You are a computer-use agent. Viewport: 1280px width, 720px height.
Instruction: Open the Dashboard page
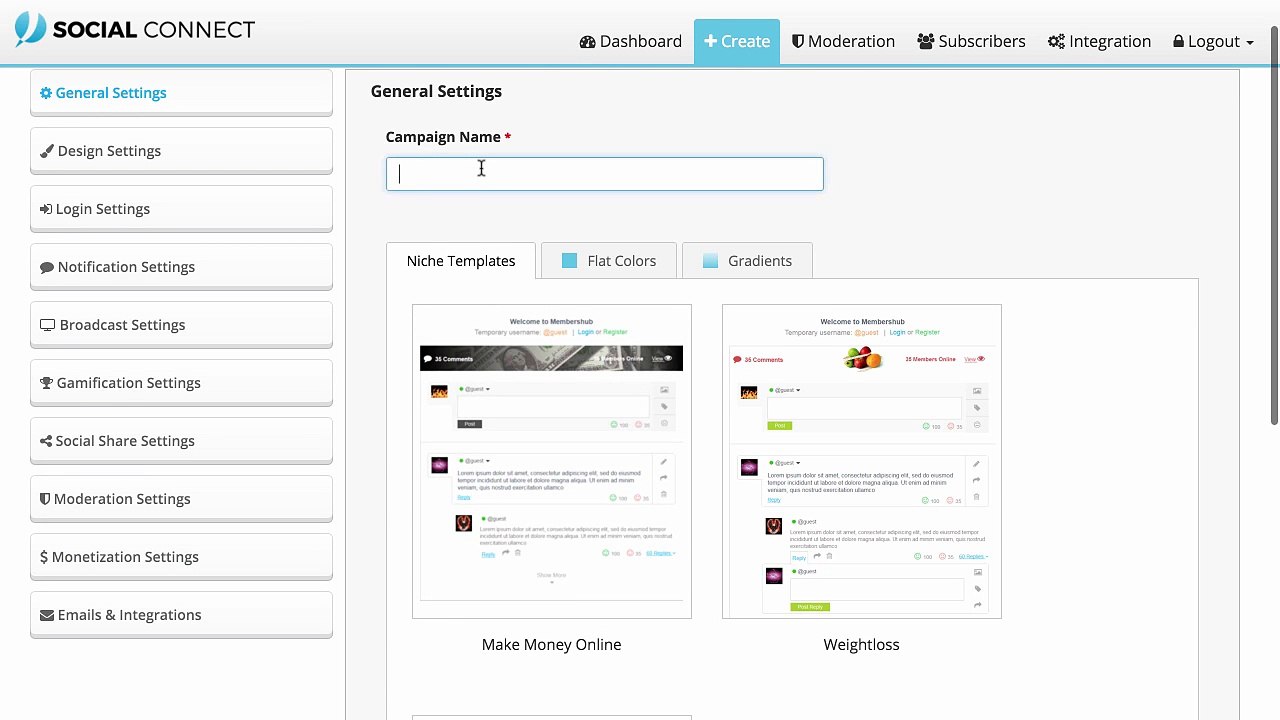coord(631,41)
